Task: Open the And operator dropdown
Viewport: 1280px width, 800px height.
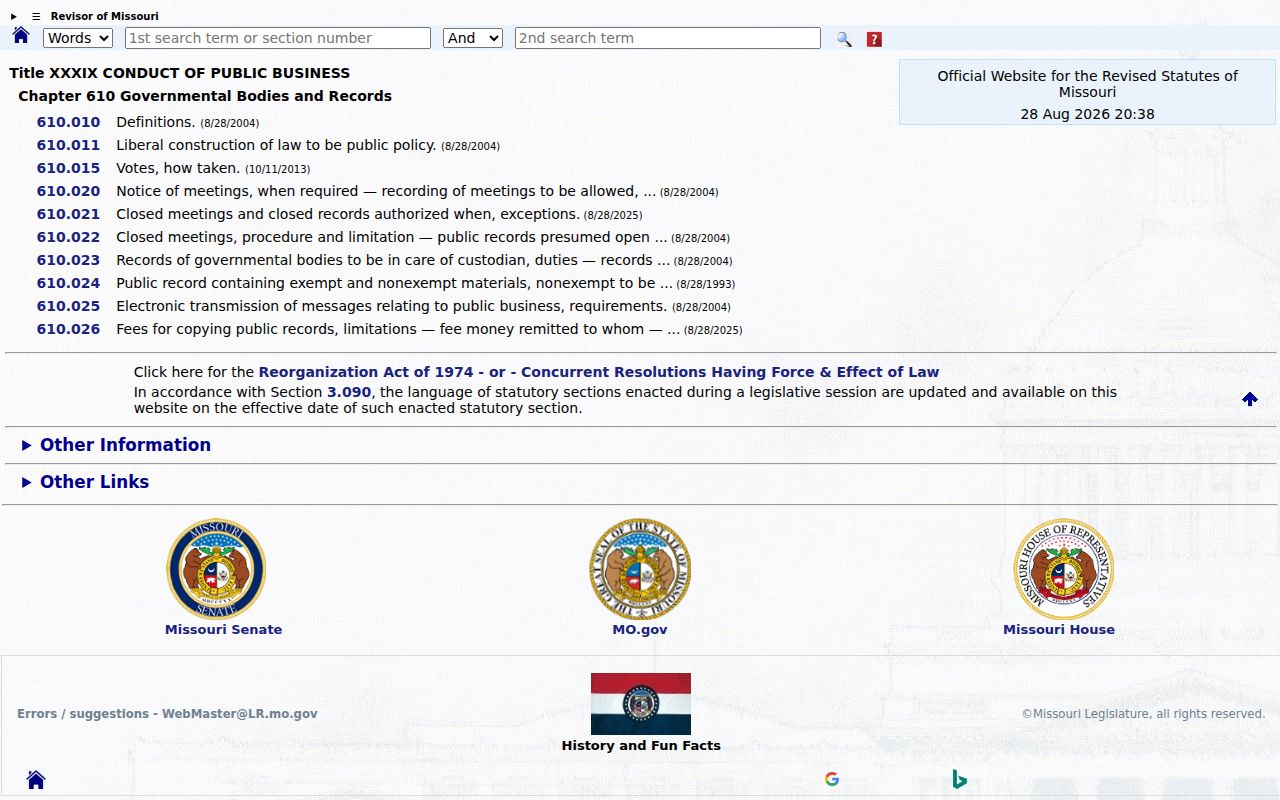Action: pos(472,38)
